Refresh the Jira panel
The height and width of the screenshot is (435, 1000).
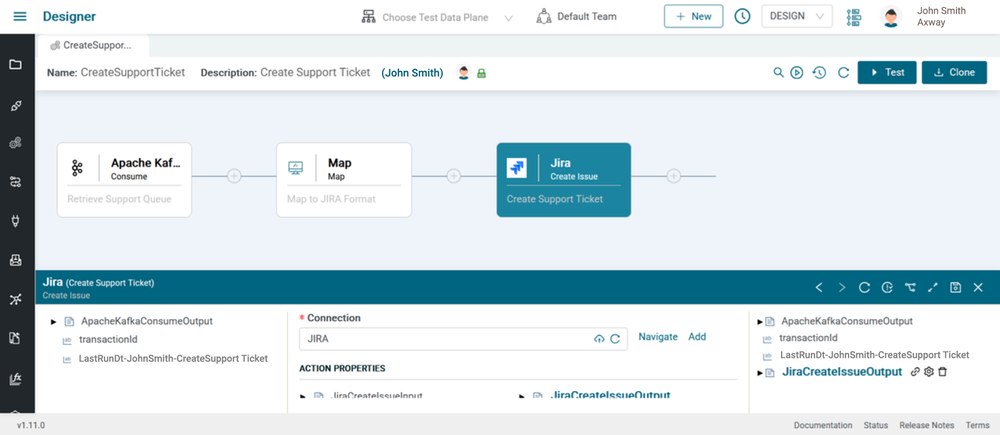[864, 288]
